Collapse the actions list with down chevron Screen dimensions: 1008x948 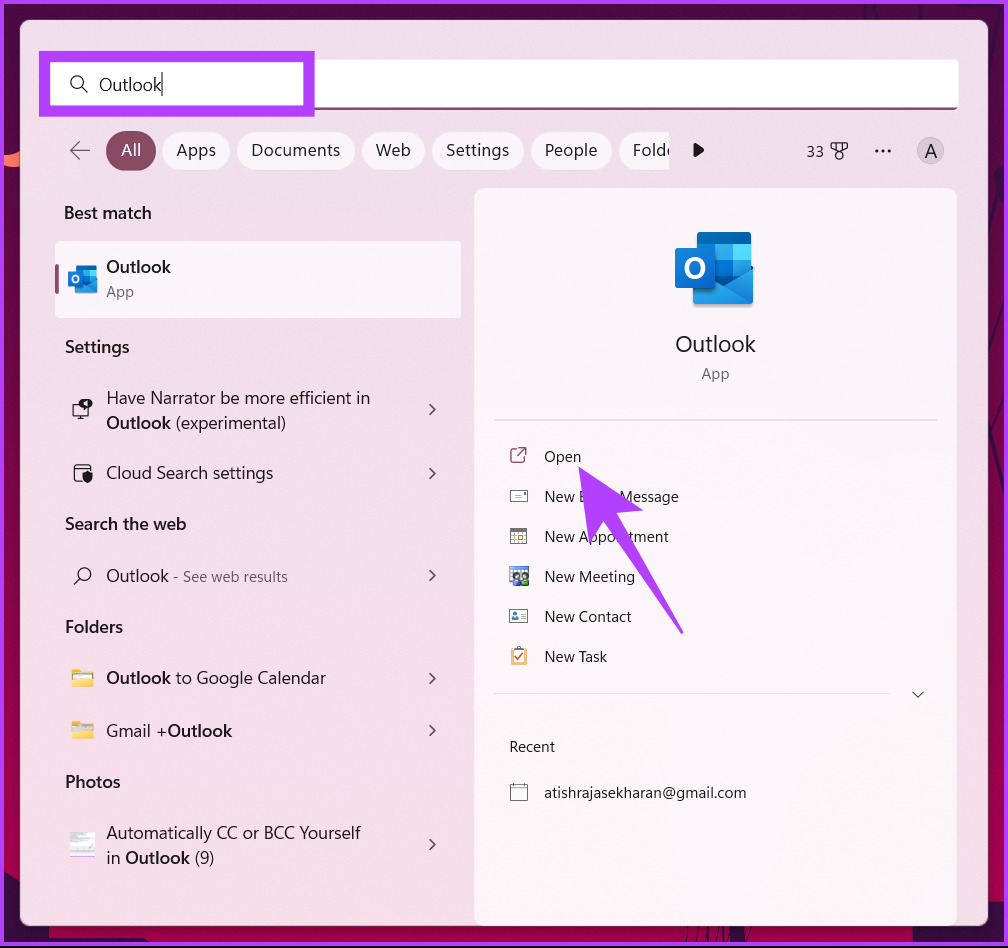coord(918,694)
